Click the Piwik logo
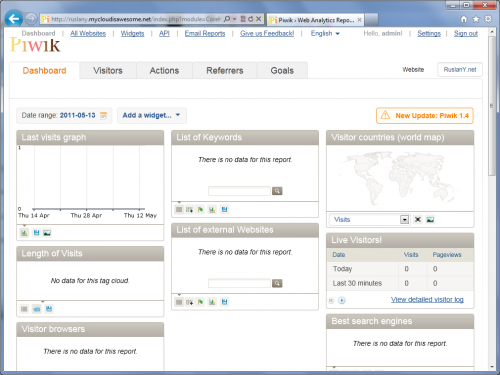 coord(35,45)
